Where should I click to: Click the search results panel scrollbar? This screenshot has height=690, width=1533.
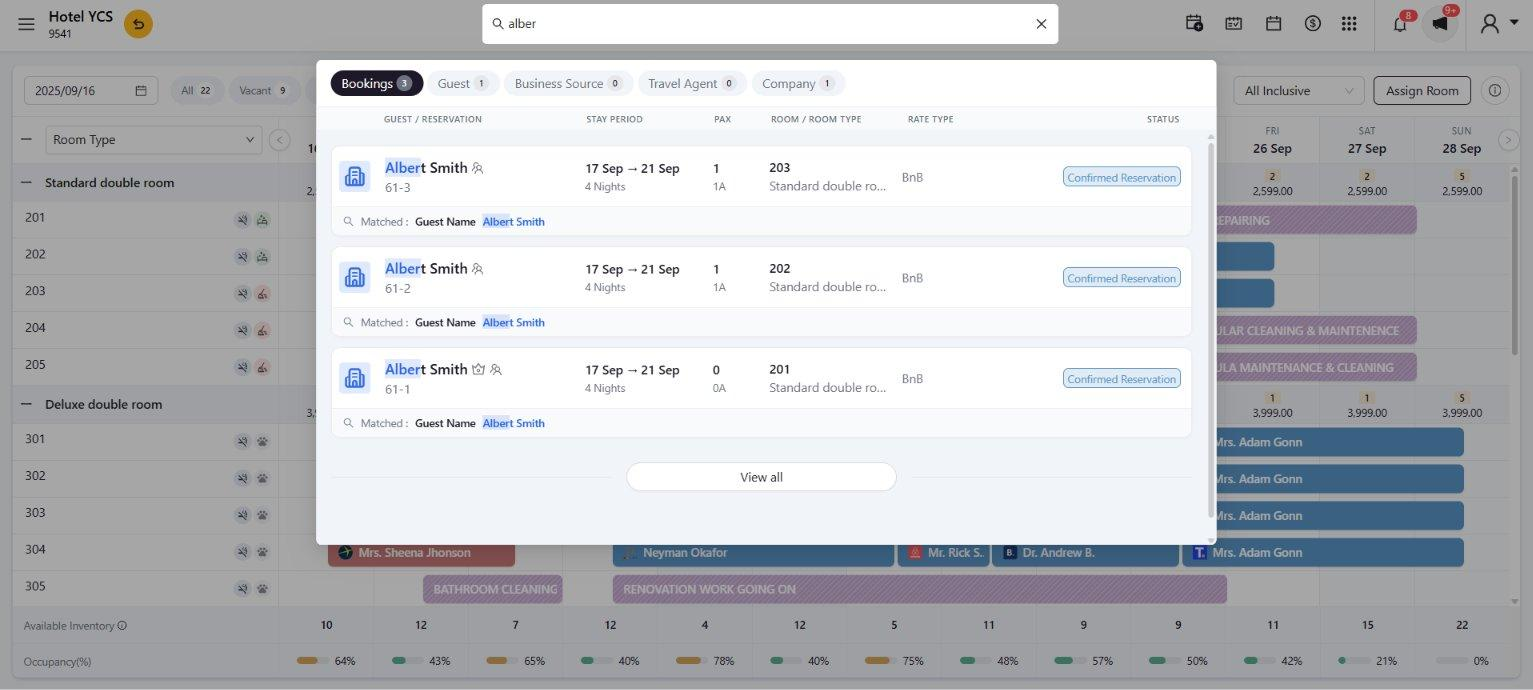click(1212, 330)
